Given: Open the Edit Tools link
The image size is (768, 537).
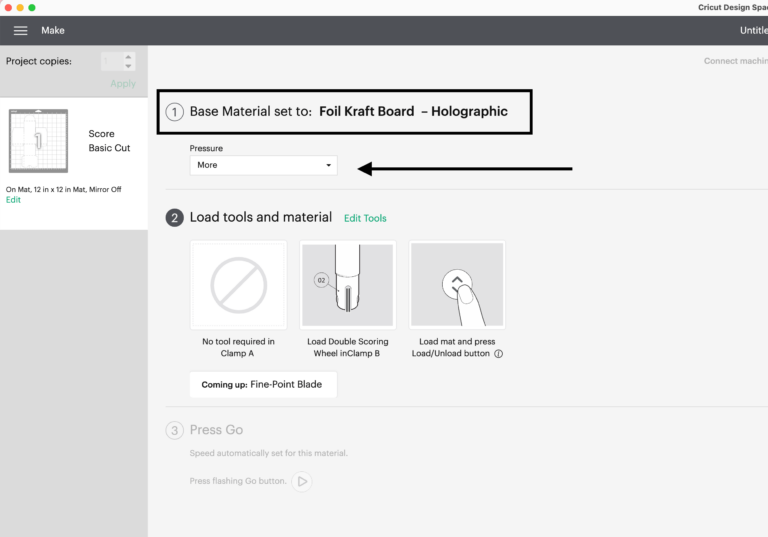Looking at the screenshot, I should [365, 218].
